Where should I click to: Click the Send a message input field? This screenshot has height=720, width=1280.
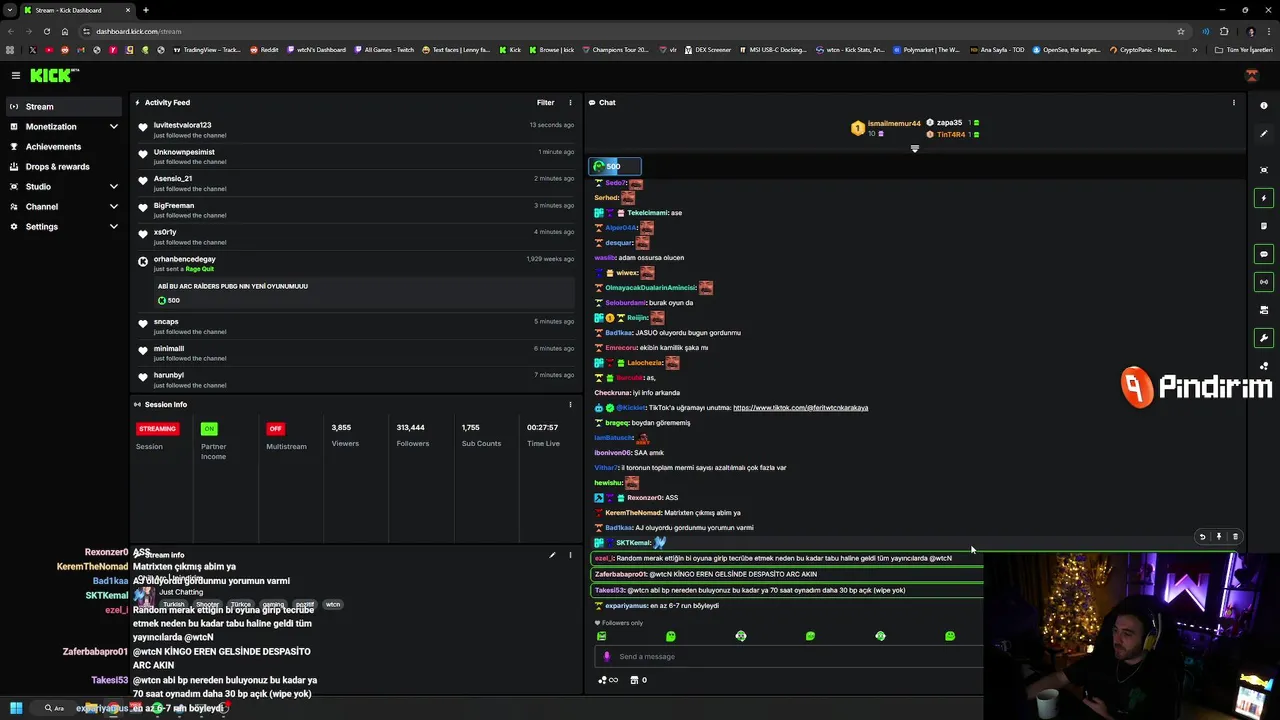[790, 657]
